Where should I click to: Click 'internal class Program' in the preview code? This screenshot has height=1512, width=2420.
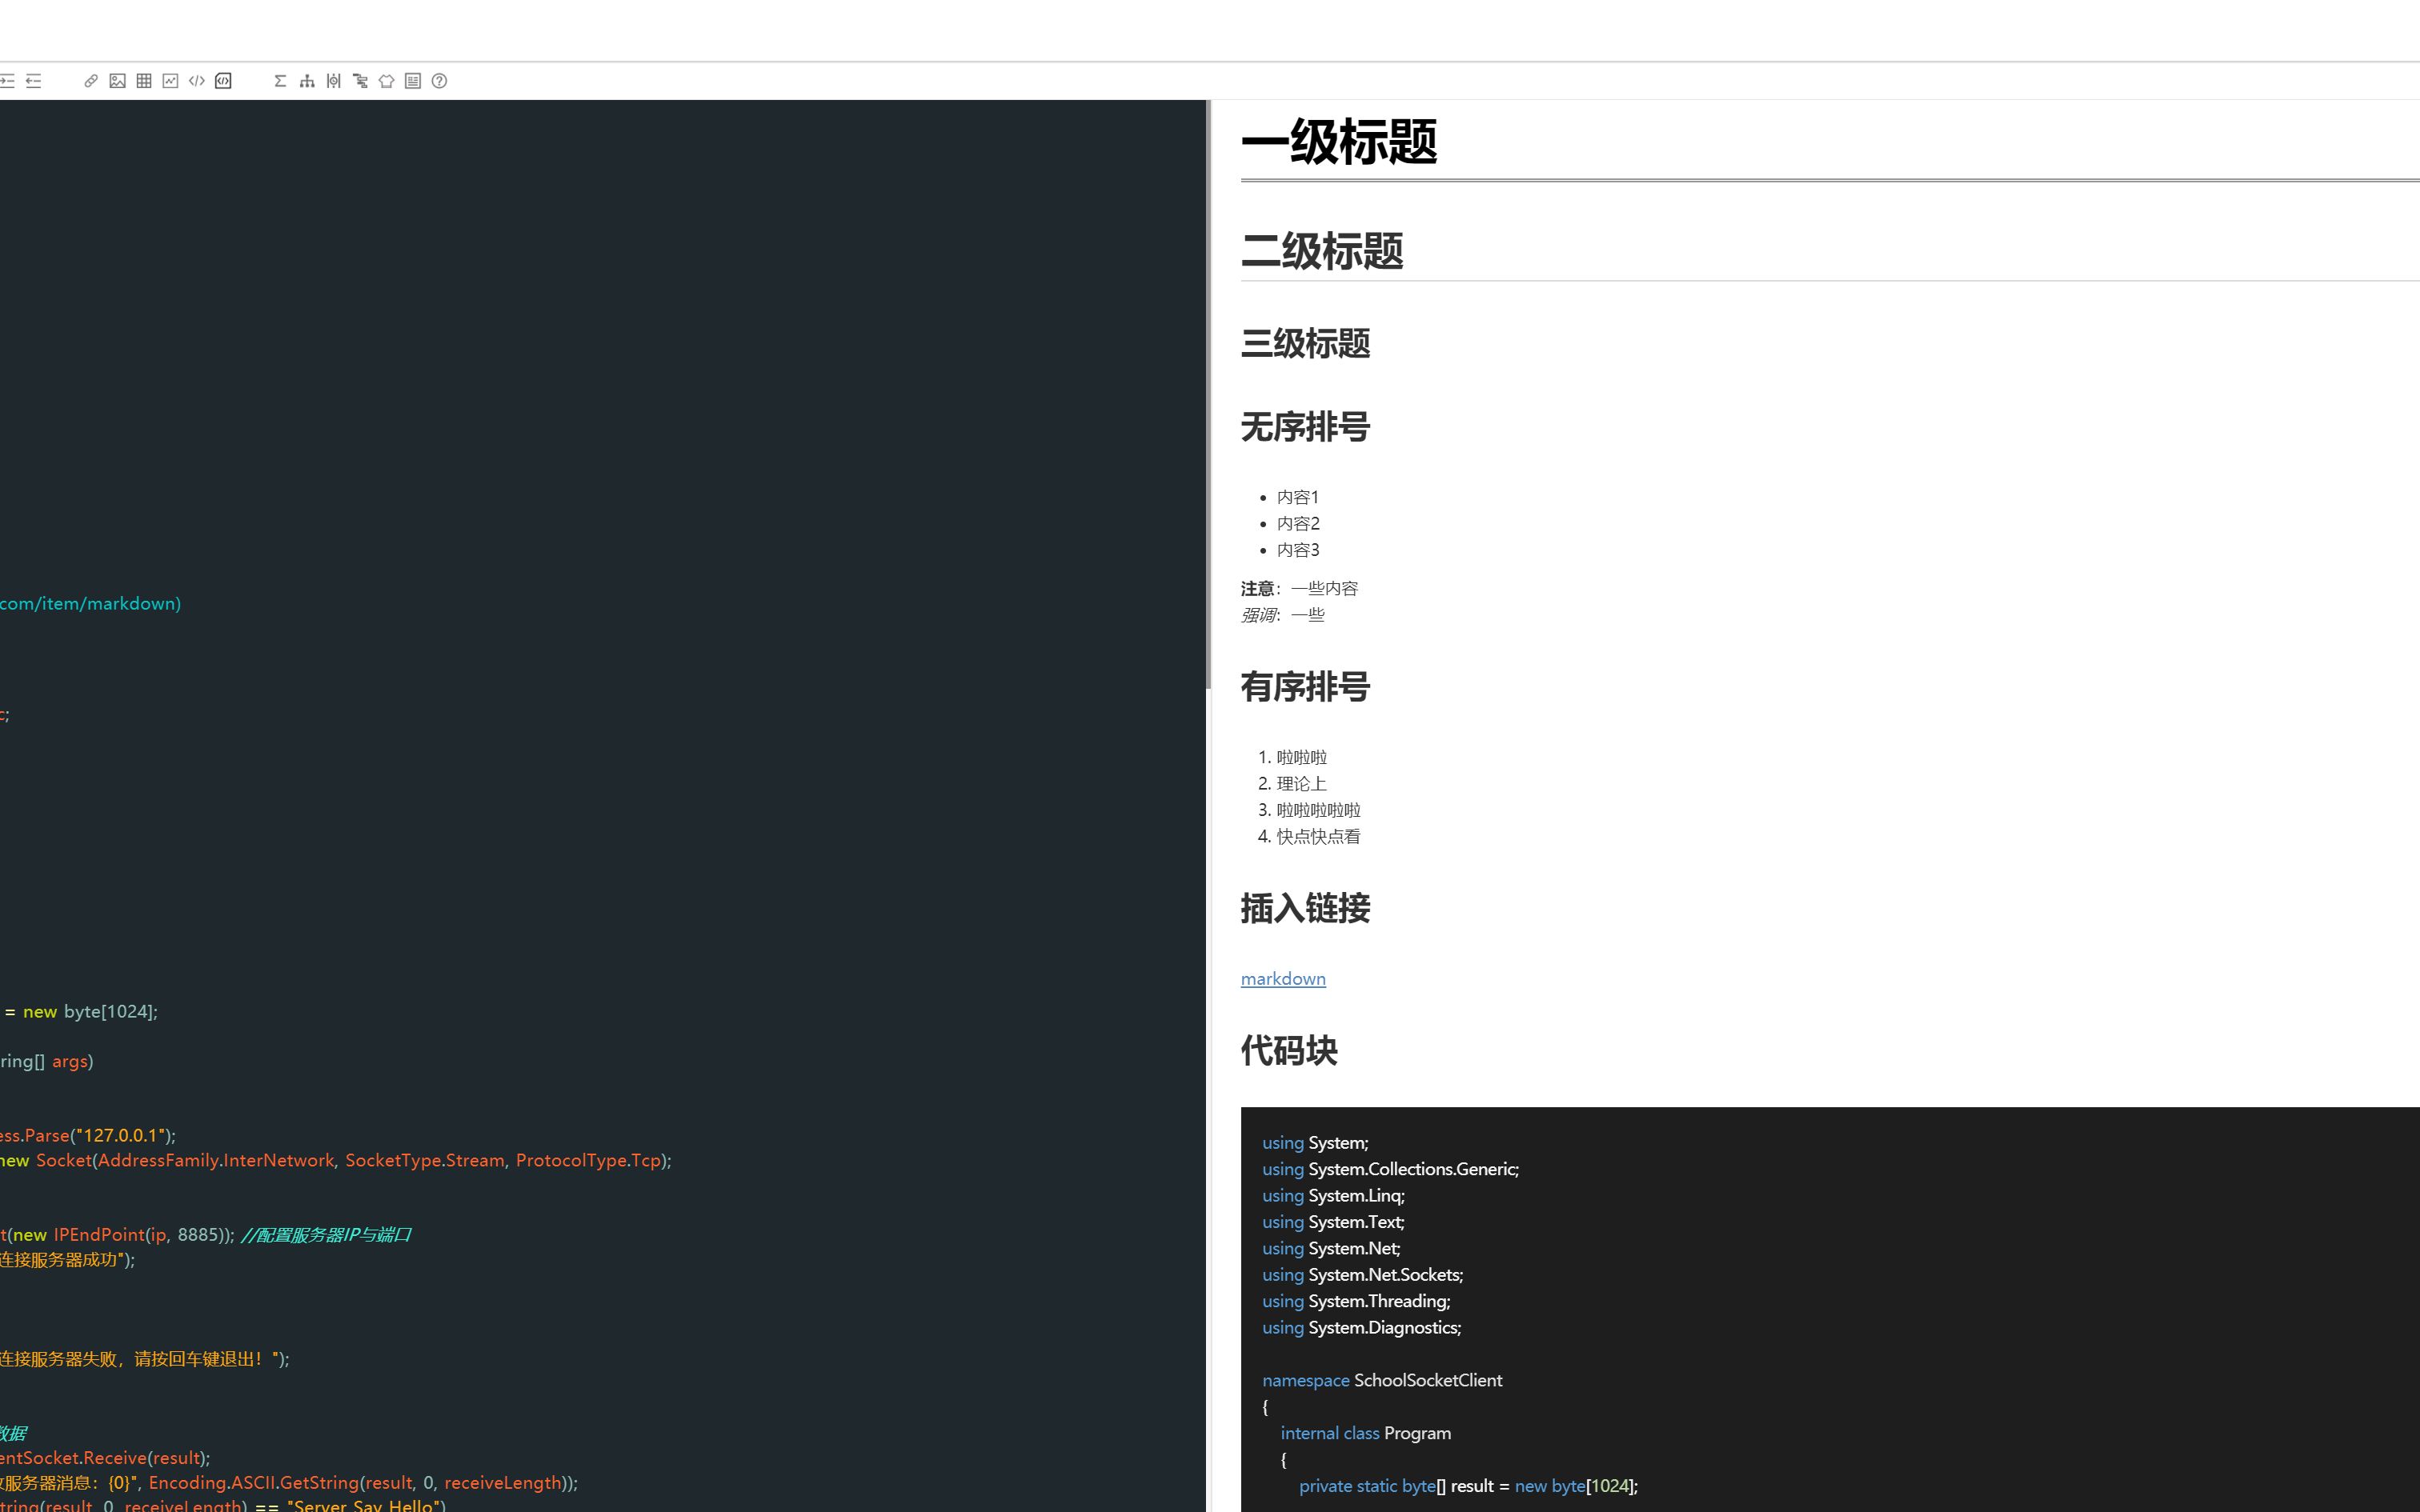point(1365,1434)
